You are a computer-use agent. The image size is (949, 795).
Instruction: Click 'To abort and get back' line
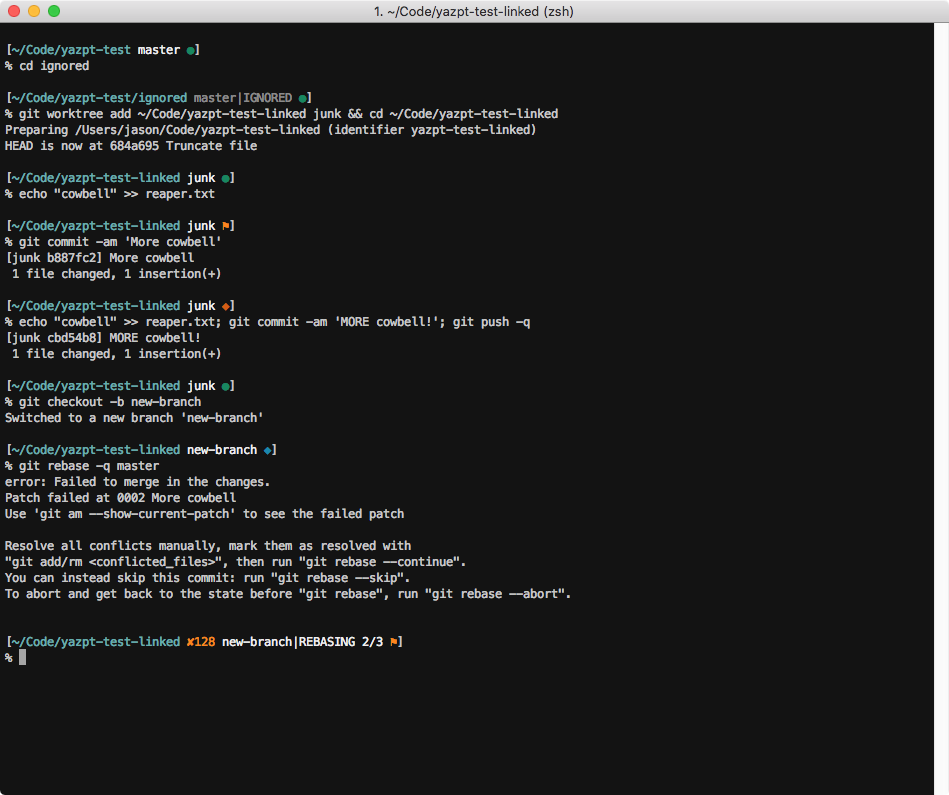click(x=288, y=594)
